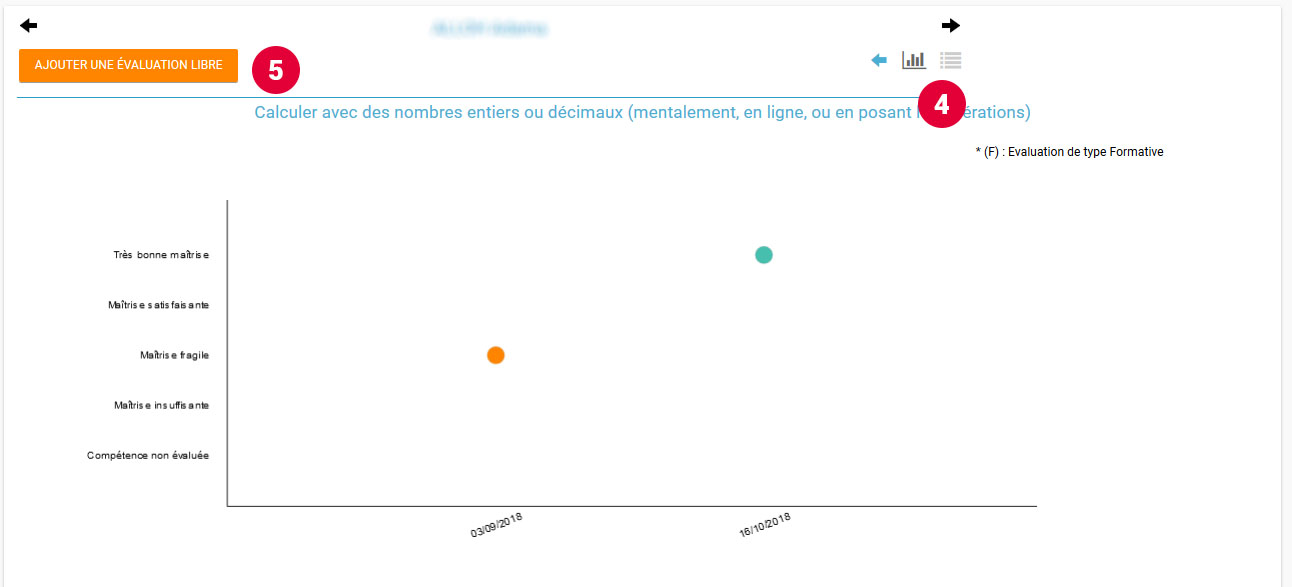Click the Maîtrise satisfaisante axis label
The image size is (1292, 587).
point(158,305)
